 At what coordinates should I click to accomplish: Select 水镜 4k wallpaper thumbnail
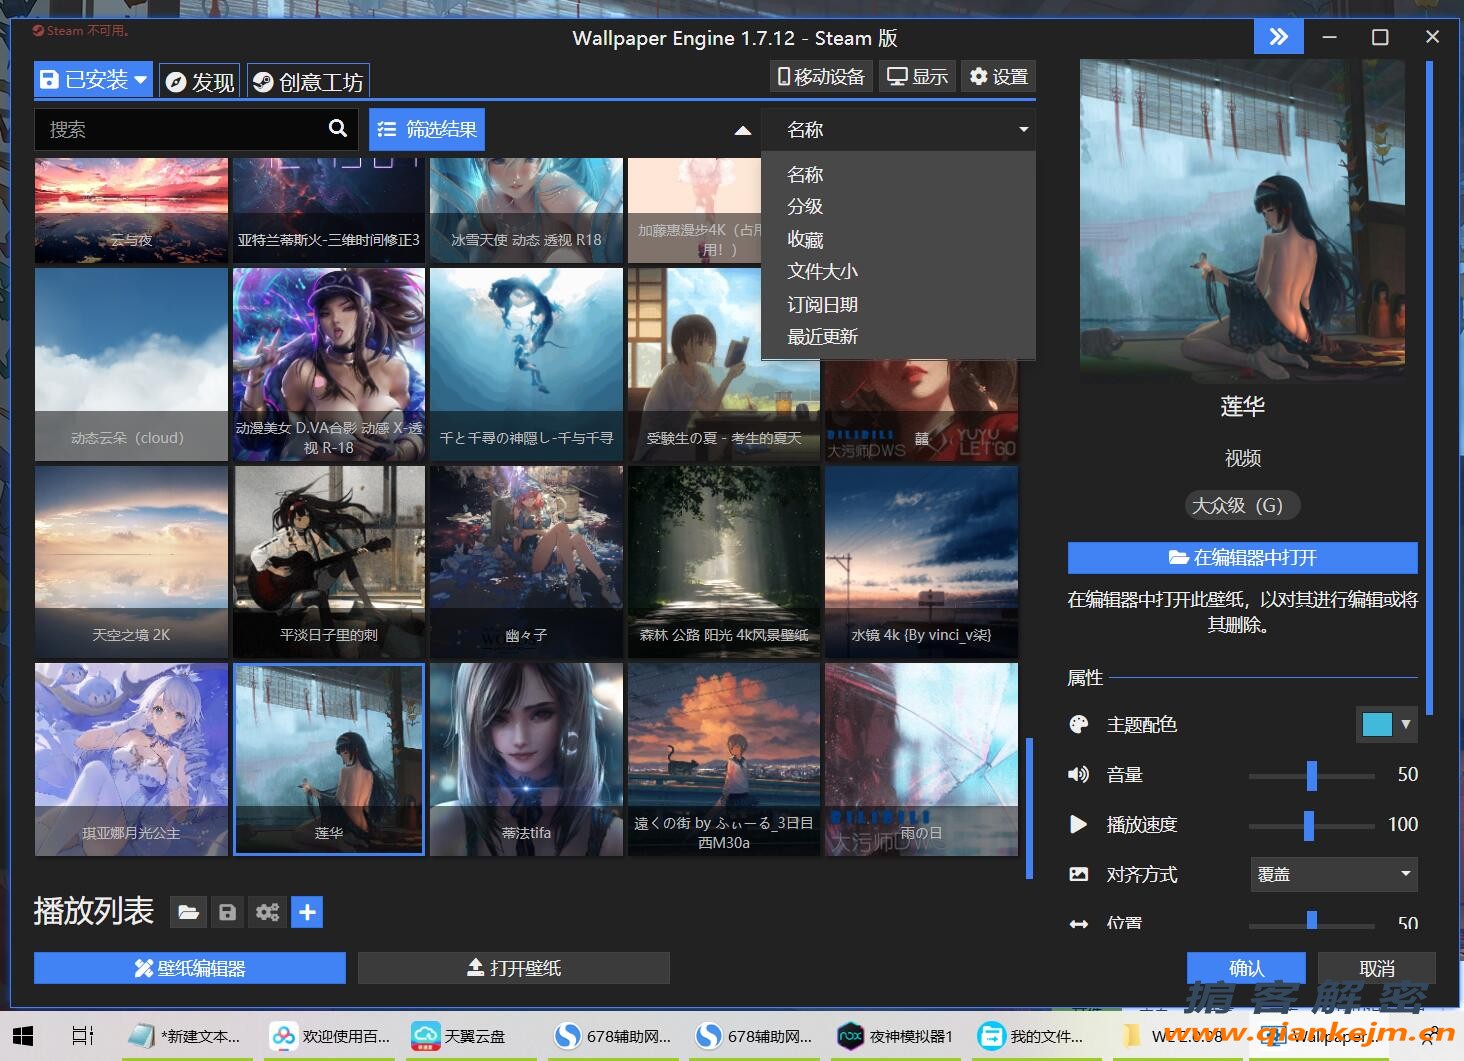921,562
